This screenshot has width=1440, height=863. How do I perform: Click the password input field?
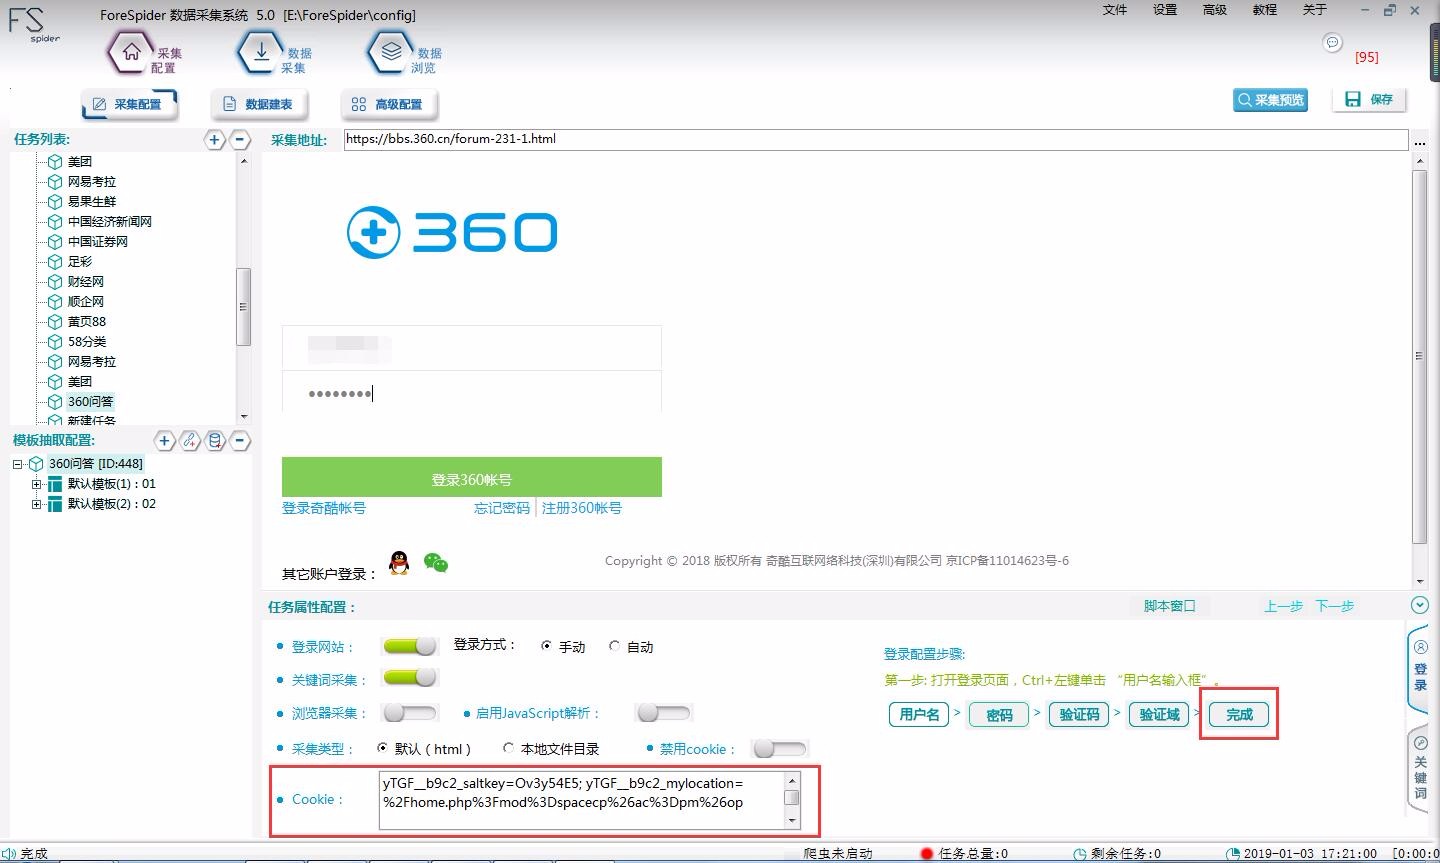pyautogui.click(x=472, y=392)
